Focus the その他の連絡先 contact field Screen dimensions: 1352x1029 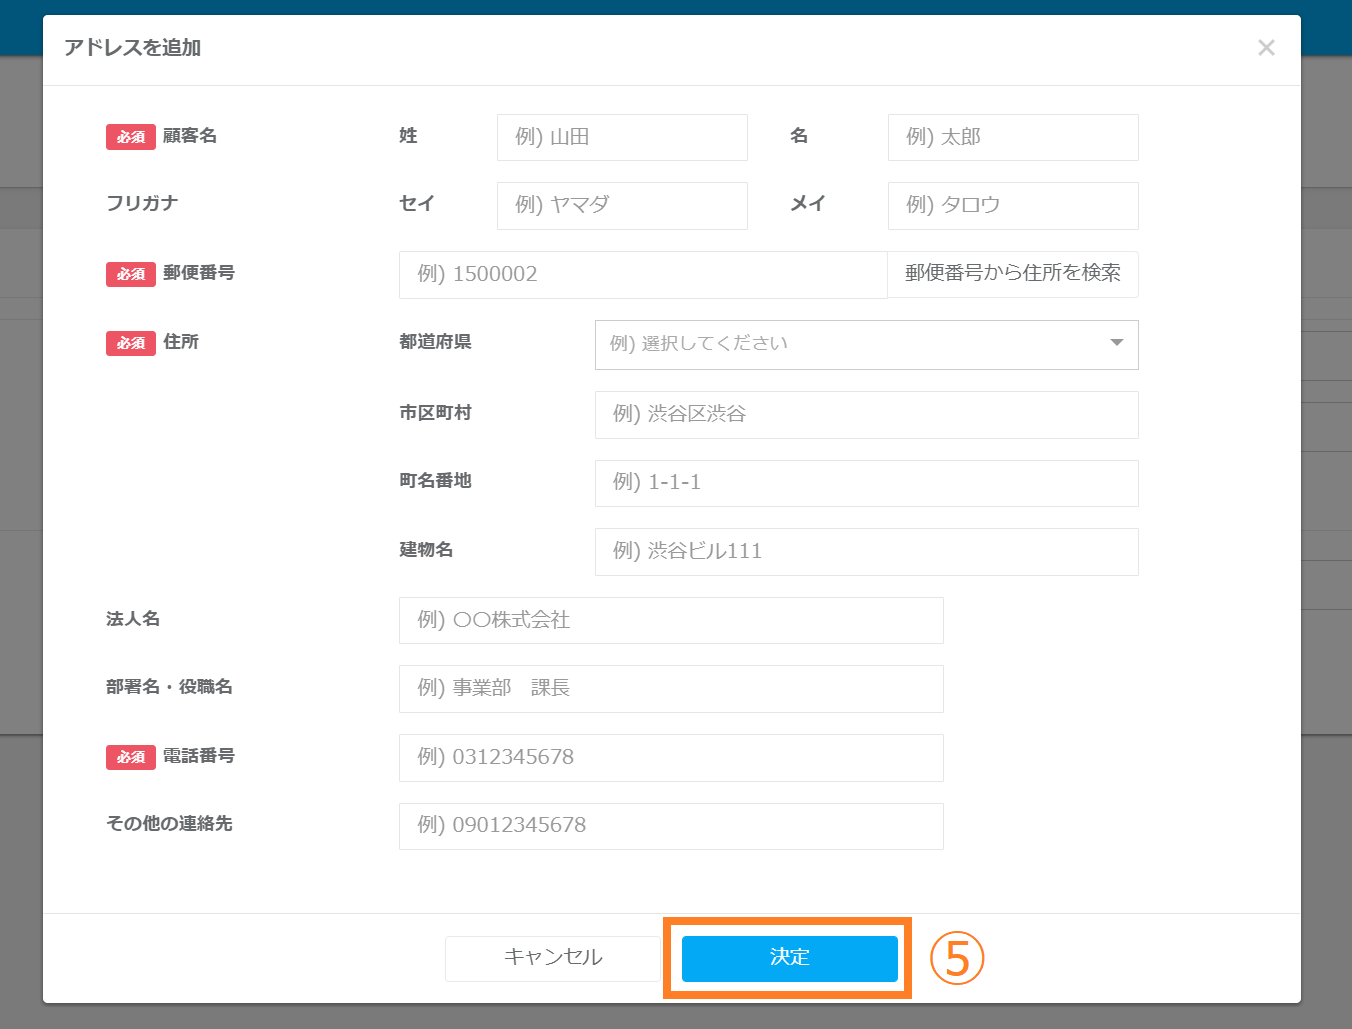coord(670,825)
